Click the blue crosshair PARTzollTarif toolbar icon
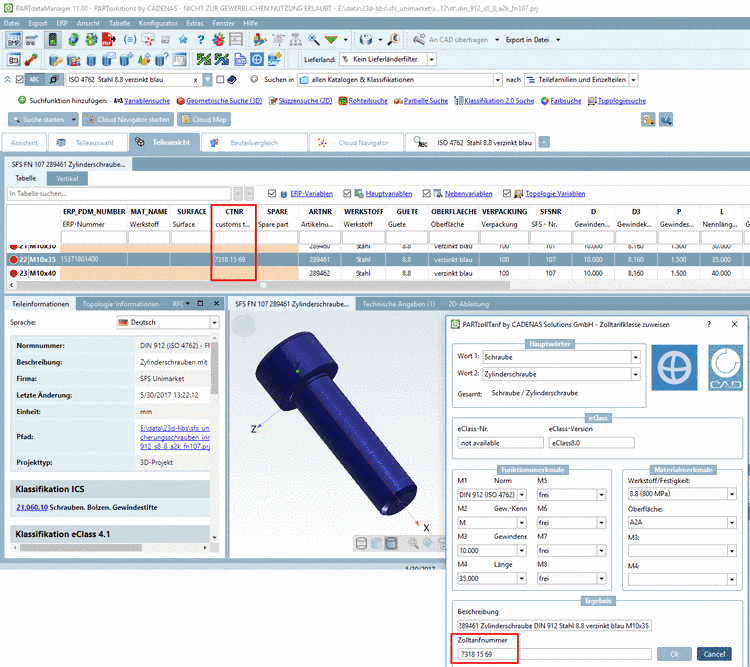Viewport: 750px width, 667px height. 257,59
